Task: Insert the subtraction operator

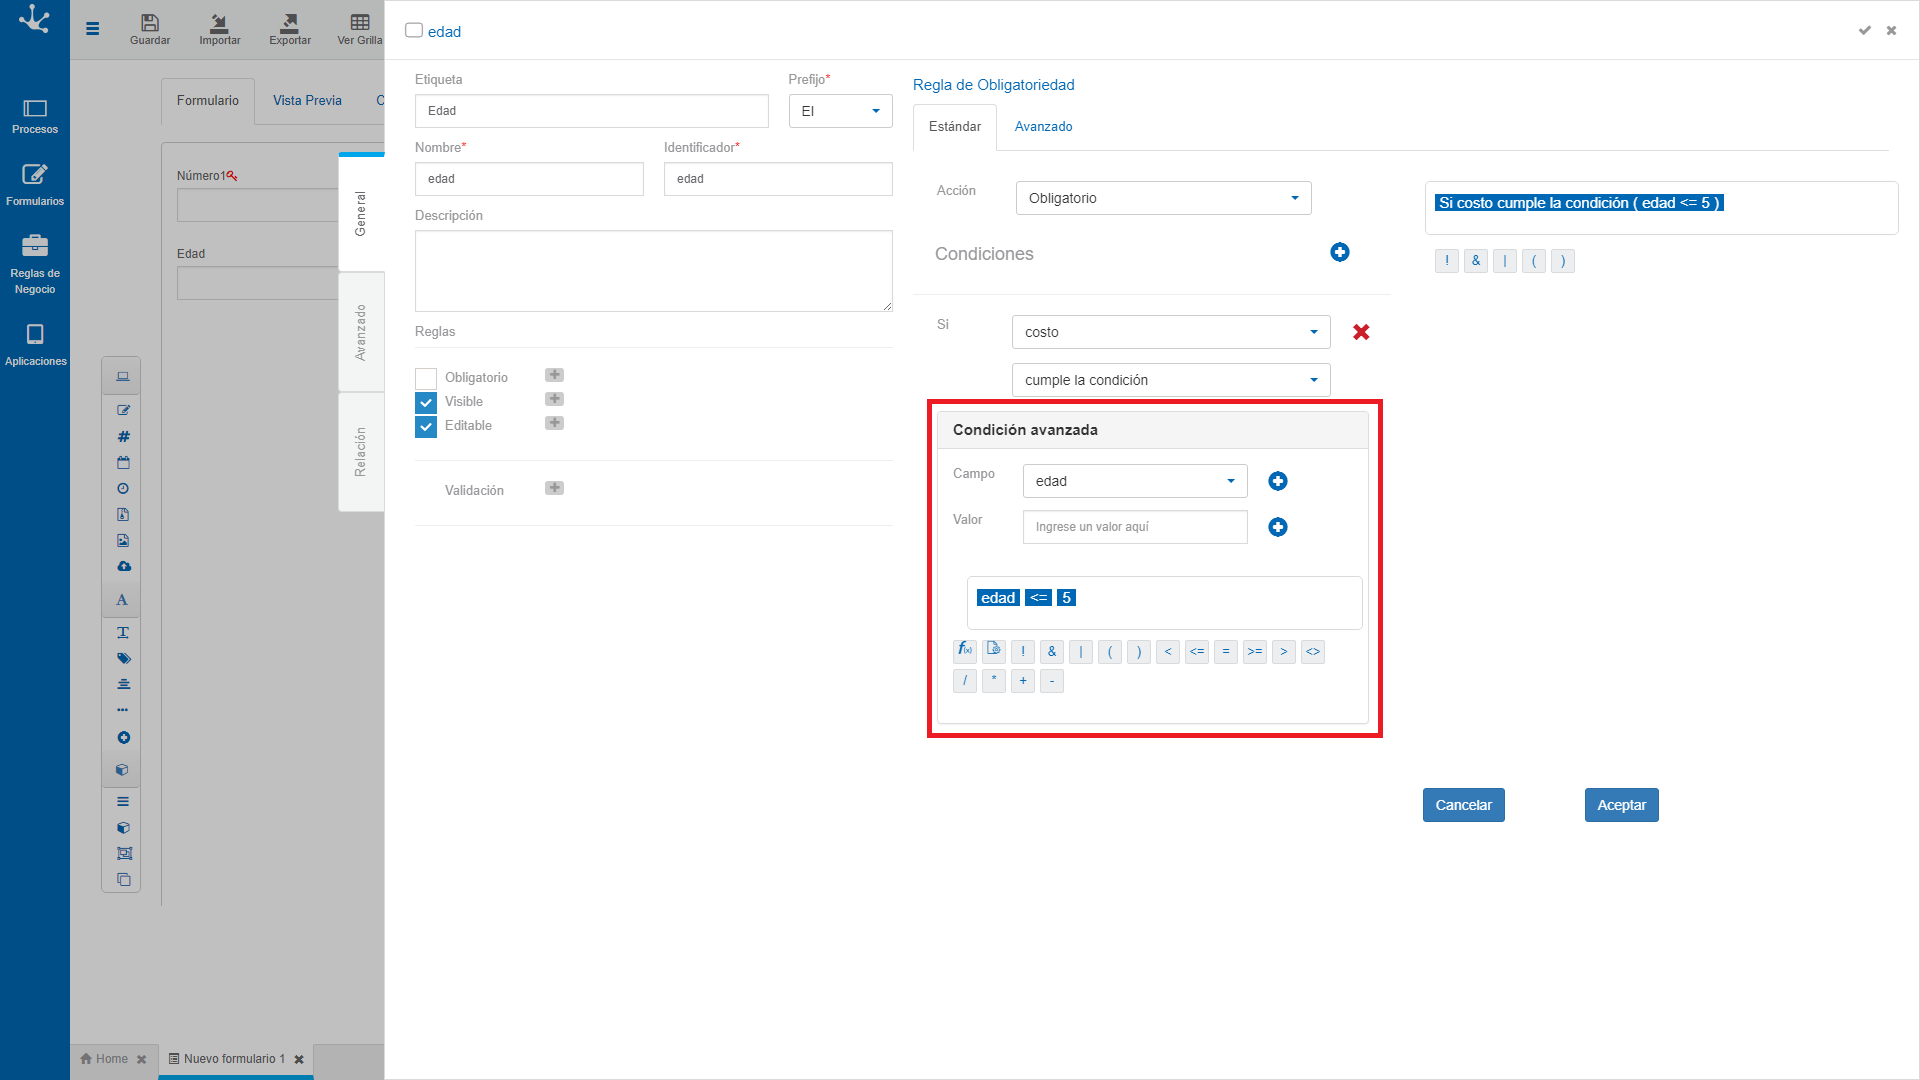Action: [x=1052, y=681]
